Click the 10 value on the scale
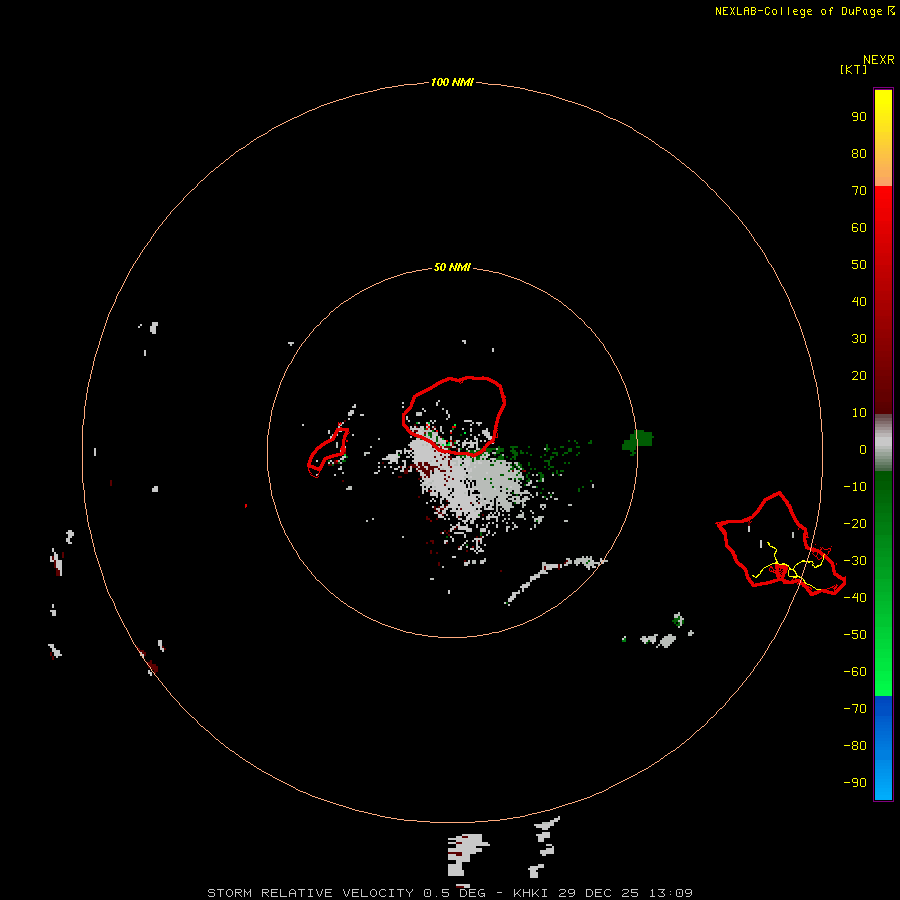900x900 pixels. point(859,413)
